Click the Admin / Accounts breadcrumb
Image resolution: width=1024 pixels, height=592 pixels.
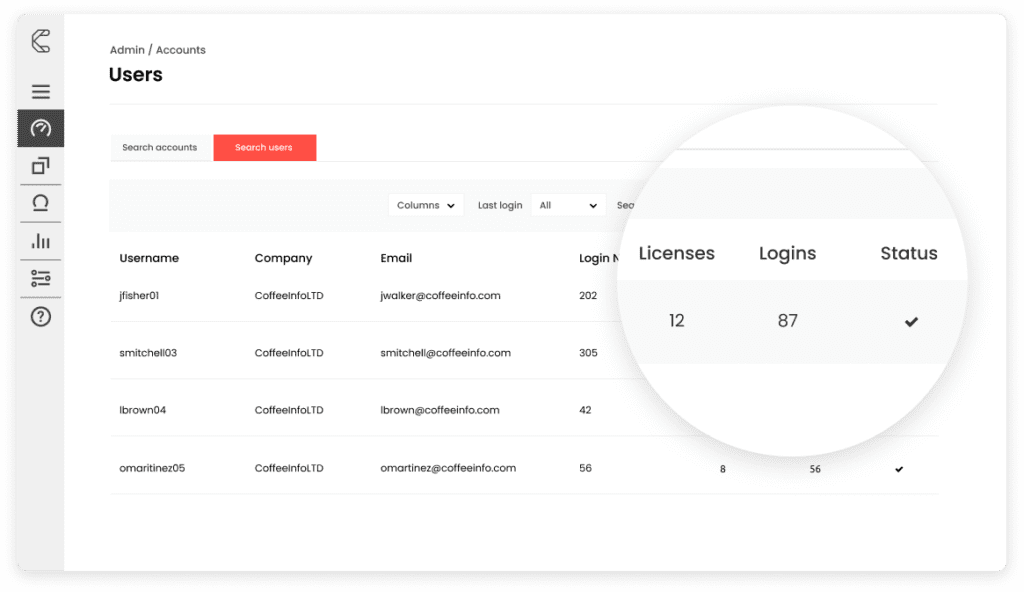click(x=157, y=50)
